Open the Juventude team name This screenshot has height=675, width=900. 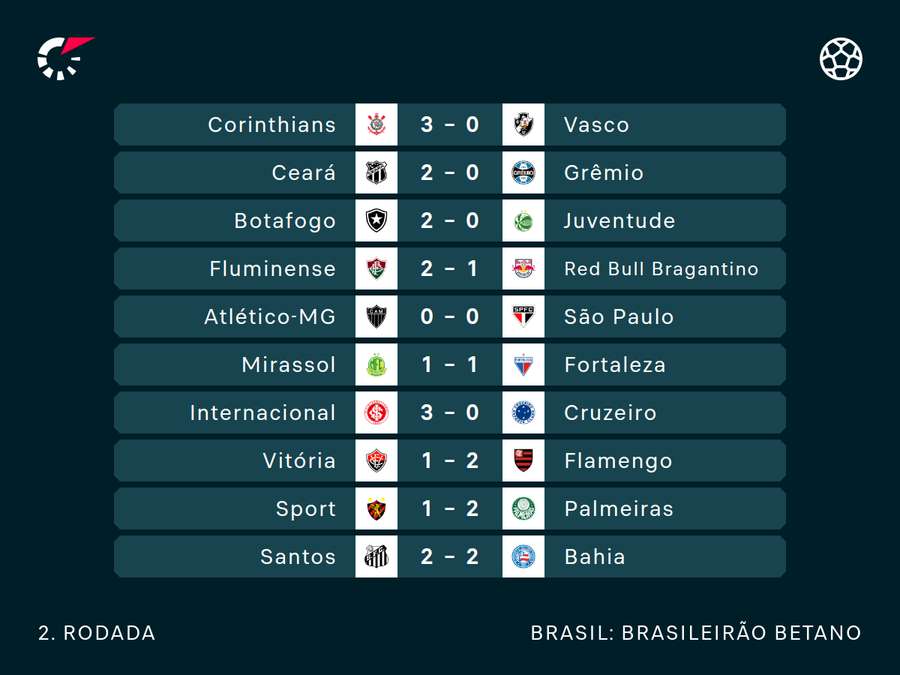click(620, 221)
